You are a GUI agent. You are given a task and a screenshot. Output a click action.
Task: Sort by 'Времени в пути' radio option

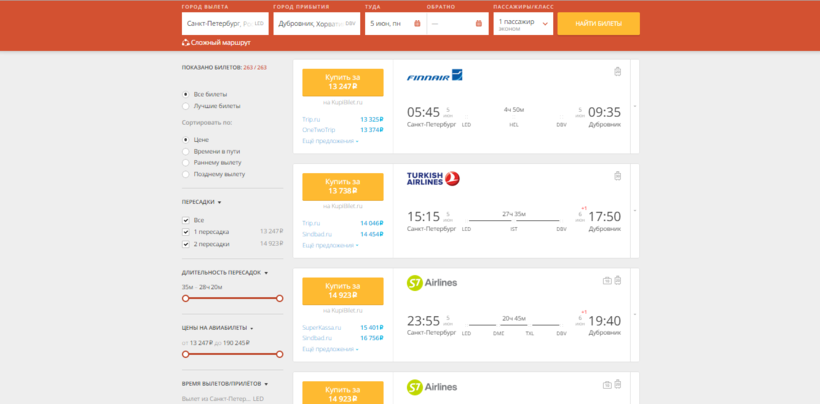click(x=186, y=151)
